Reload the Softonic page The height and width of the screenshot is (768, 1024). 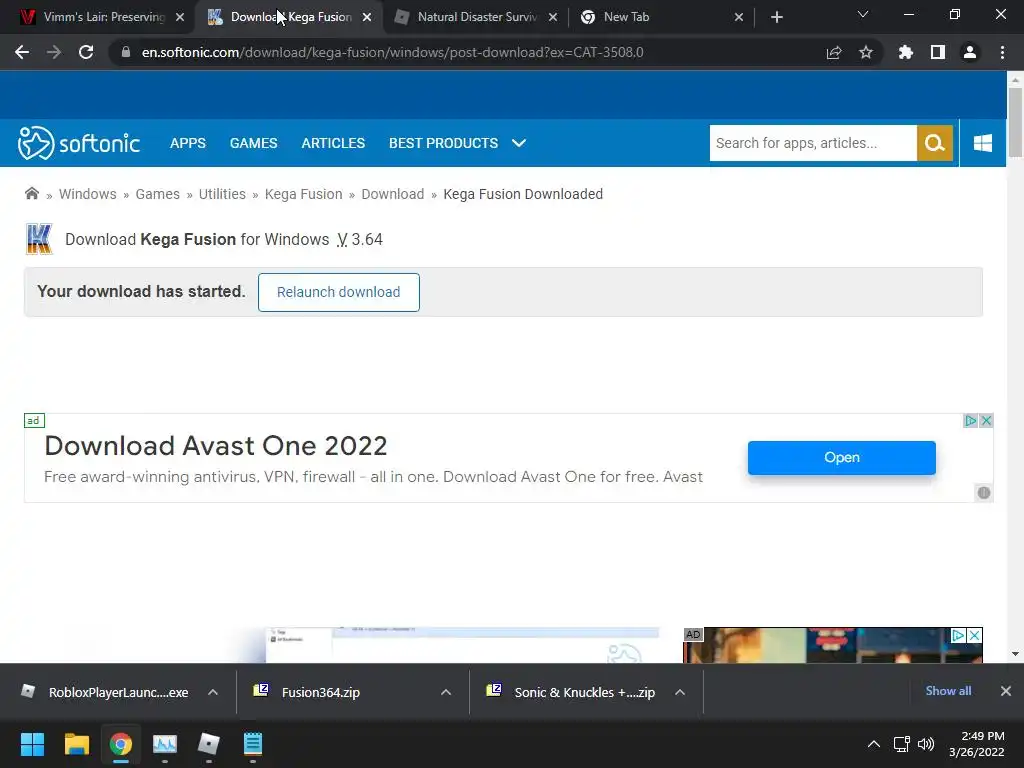[x=86, y=52]
